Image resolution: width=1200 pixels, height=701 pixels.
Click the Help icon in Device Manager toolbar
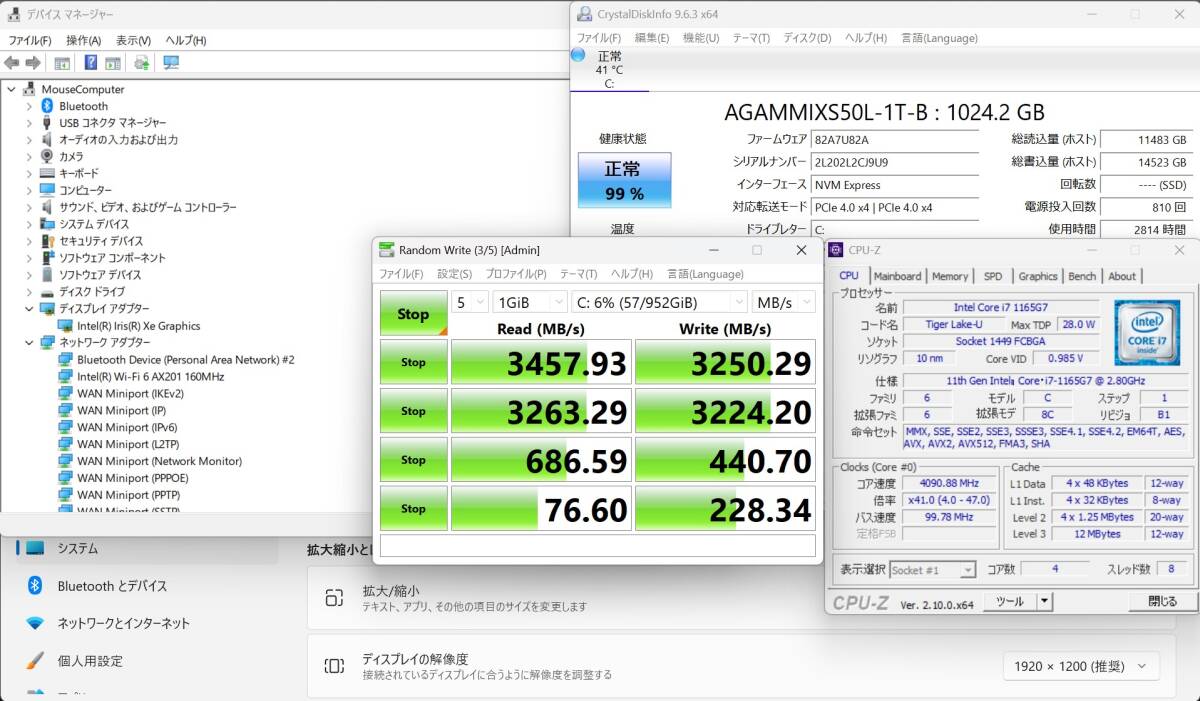coord(91,63)
